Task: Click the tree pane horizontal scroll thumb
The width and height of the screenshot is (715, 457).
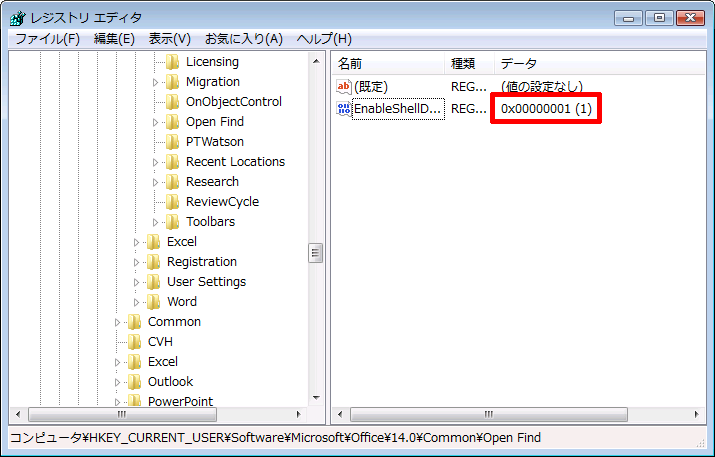Action: click(122, 414)
